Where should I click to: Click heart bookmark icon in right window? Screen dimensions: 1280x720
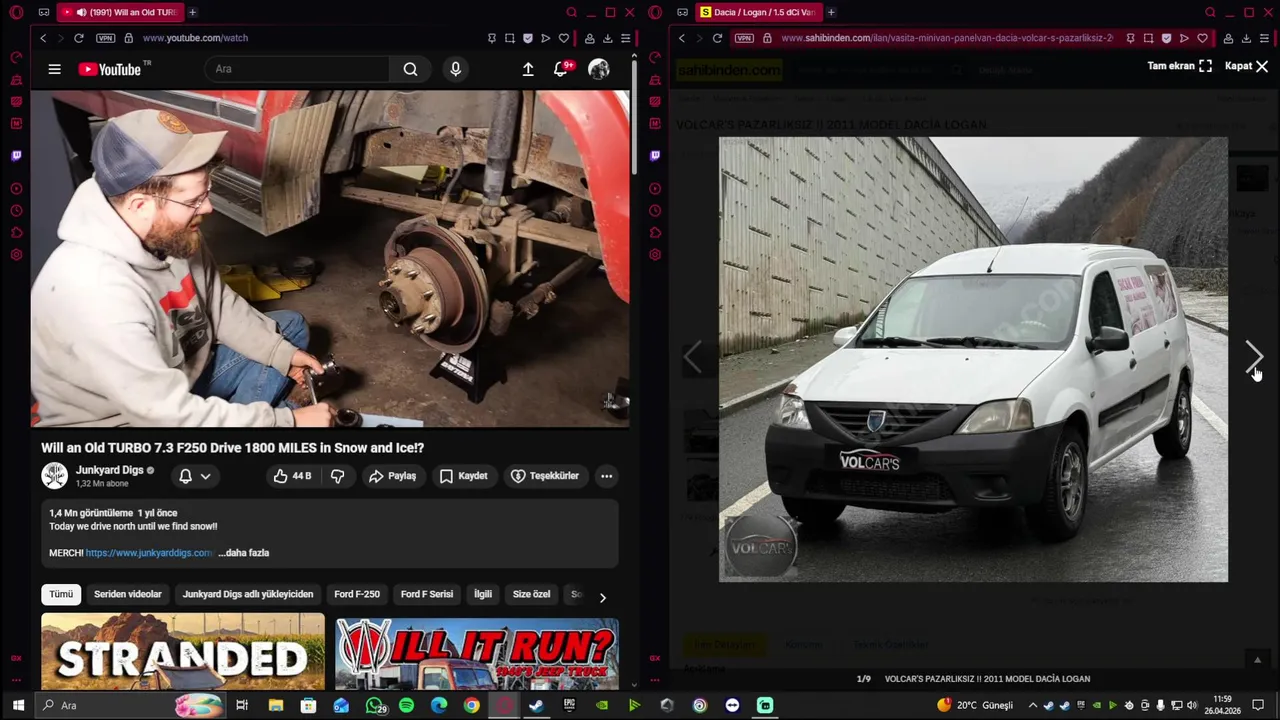[x=1202, y=38]
